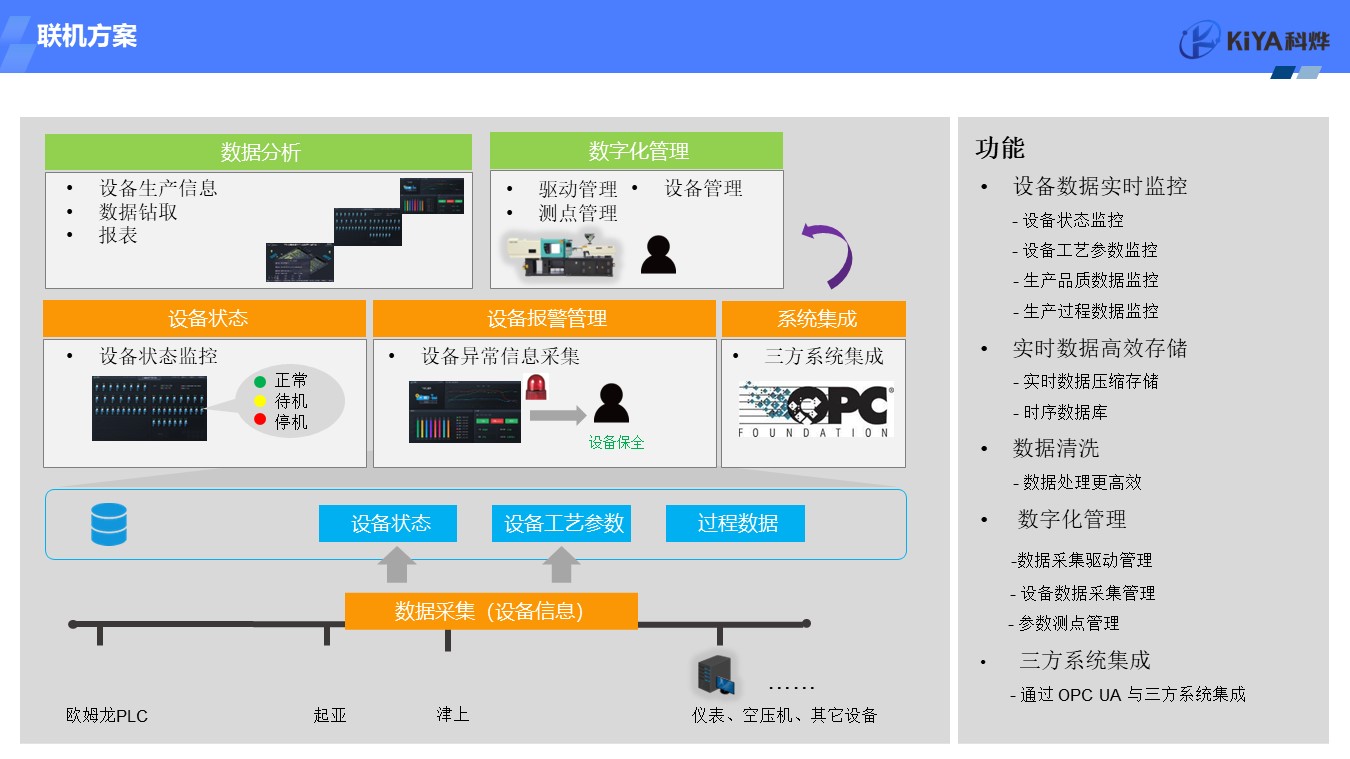
Task: Select the 数字化管理 green header
Action: click(637, 151)
